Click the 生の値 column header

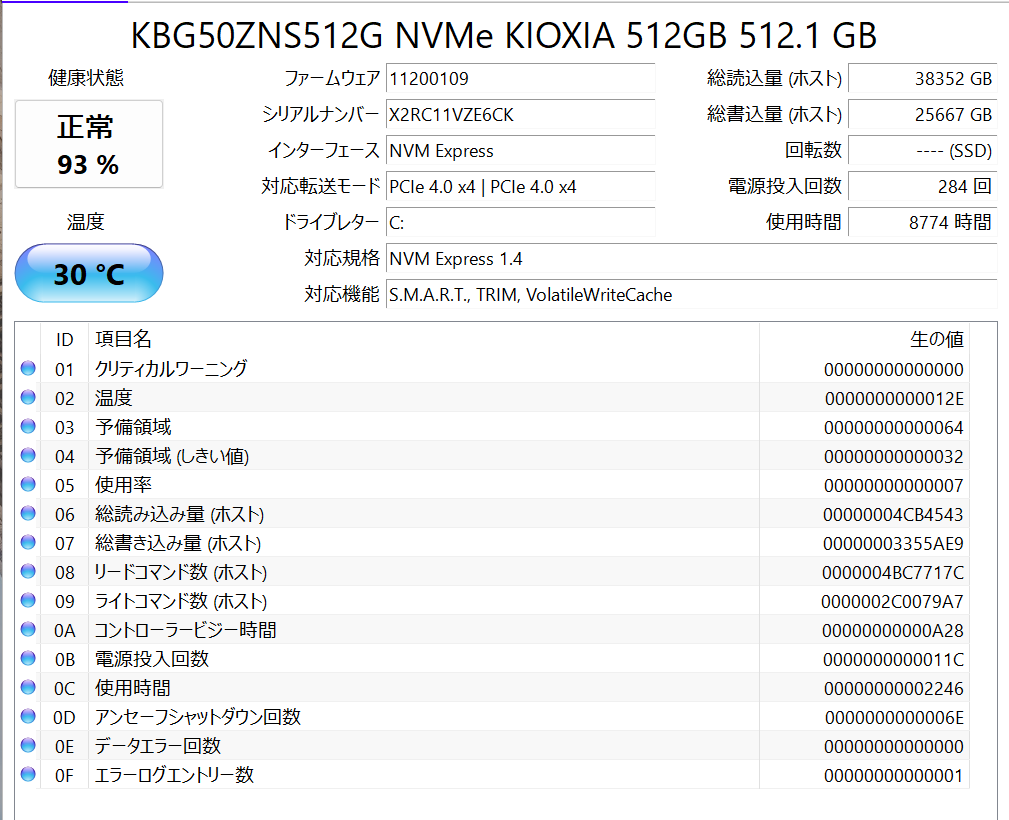936,340
